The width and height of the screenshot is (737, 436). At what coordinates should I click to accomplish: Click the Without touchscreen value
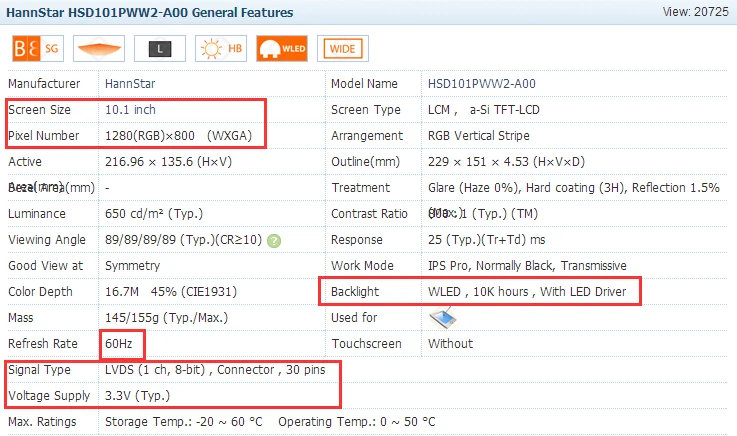pyautogui.click(x=450, y=344)
